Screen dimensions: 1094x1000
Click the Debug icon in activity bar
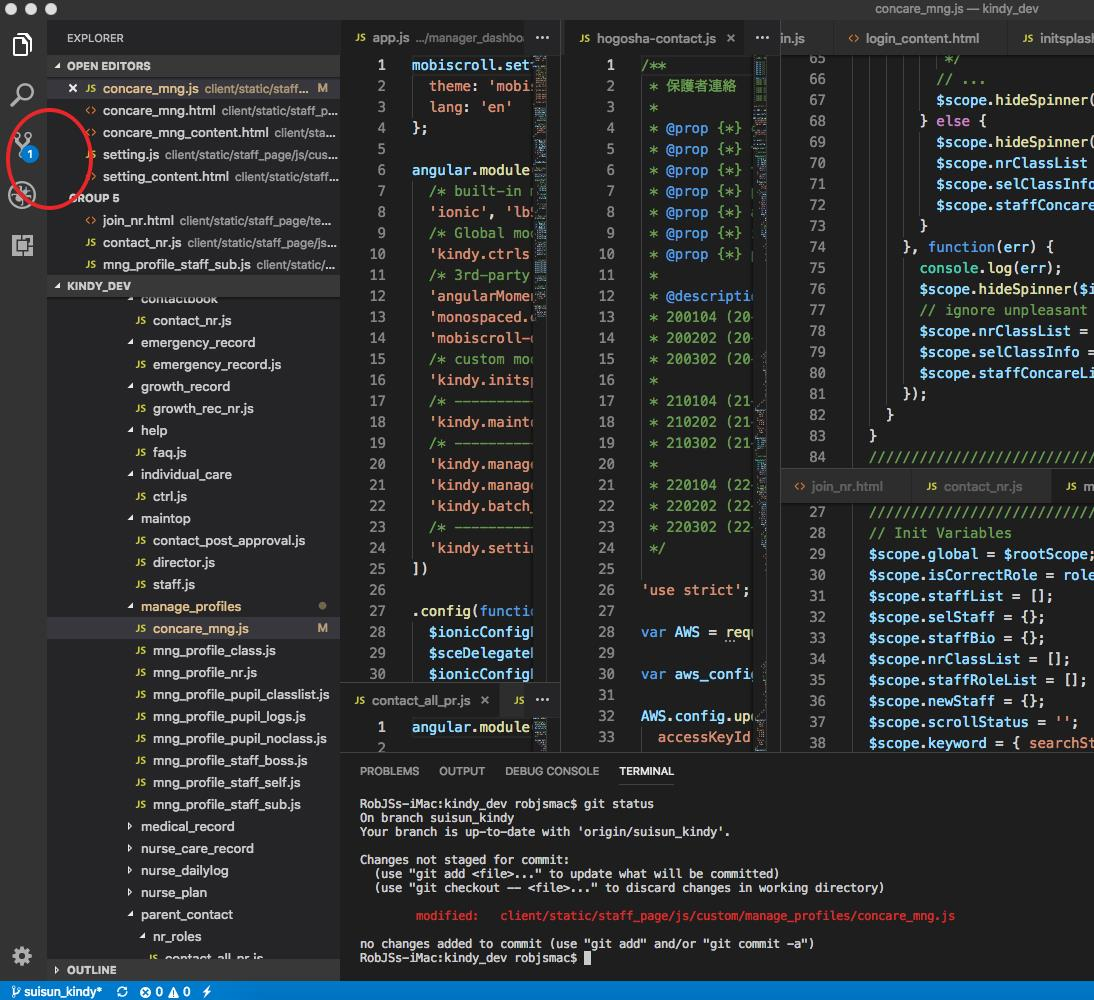tap(22, 196)
